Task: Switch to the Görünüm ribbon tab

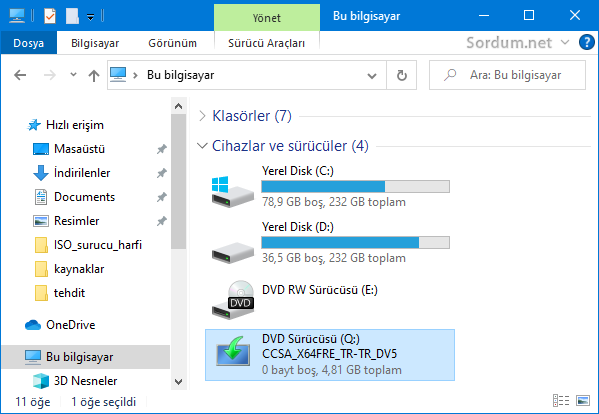Action: pyautogui.click(x=172, y=43)
